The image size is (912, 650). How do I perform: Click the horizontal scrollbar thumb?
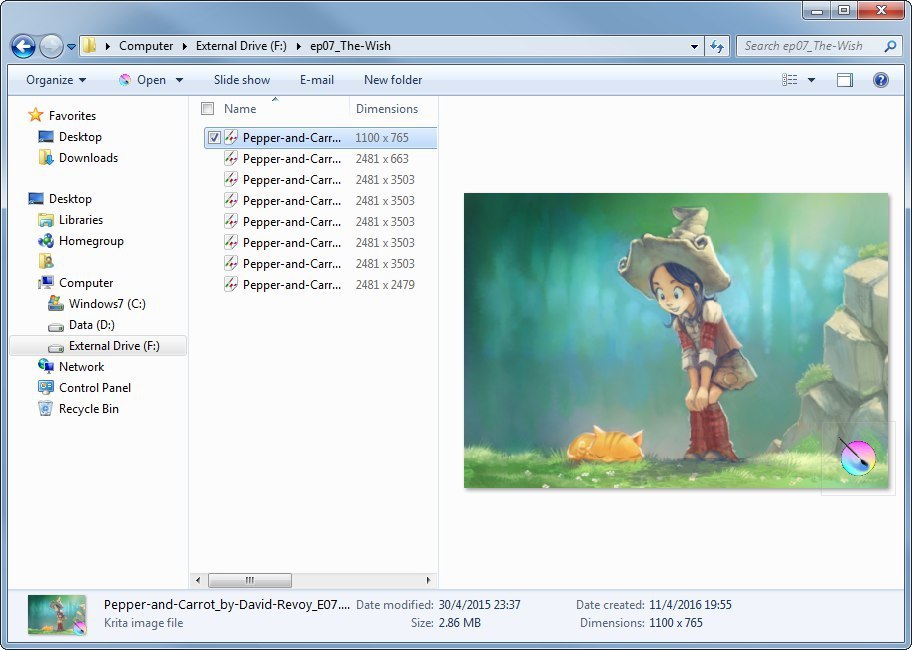[250, 580]
